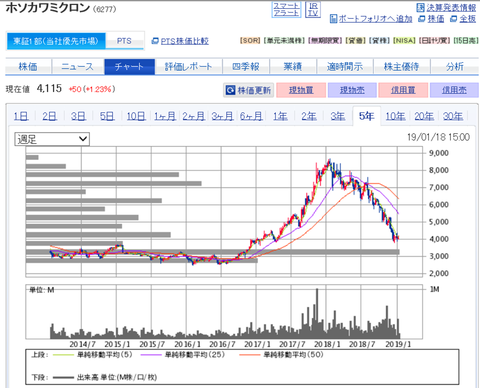The width and height of the screenshot is (480, 388).
Task: Click the 単元未満株 label tag
Action: coord(284,41)
